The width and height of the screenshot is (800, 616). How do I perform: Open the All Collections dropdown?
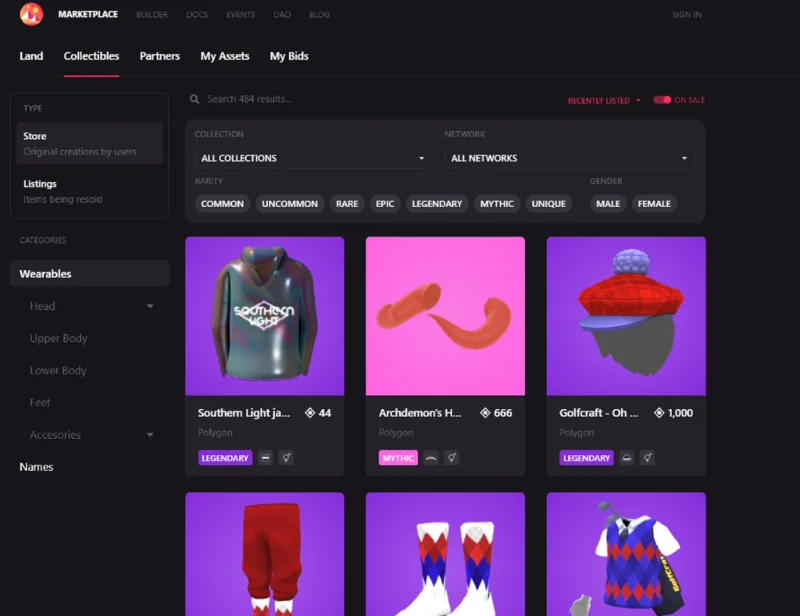click(x=312, y=158)
